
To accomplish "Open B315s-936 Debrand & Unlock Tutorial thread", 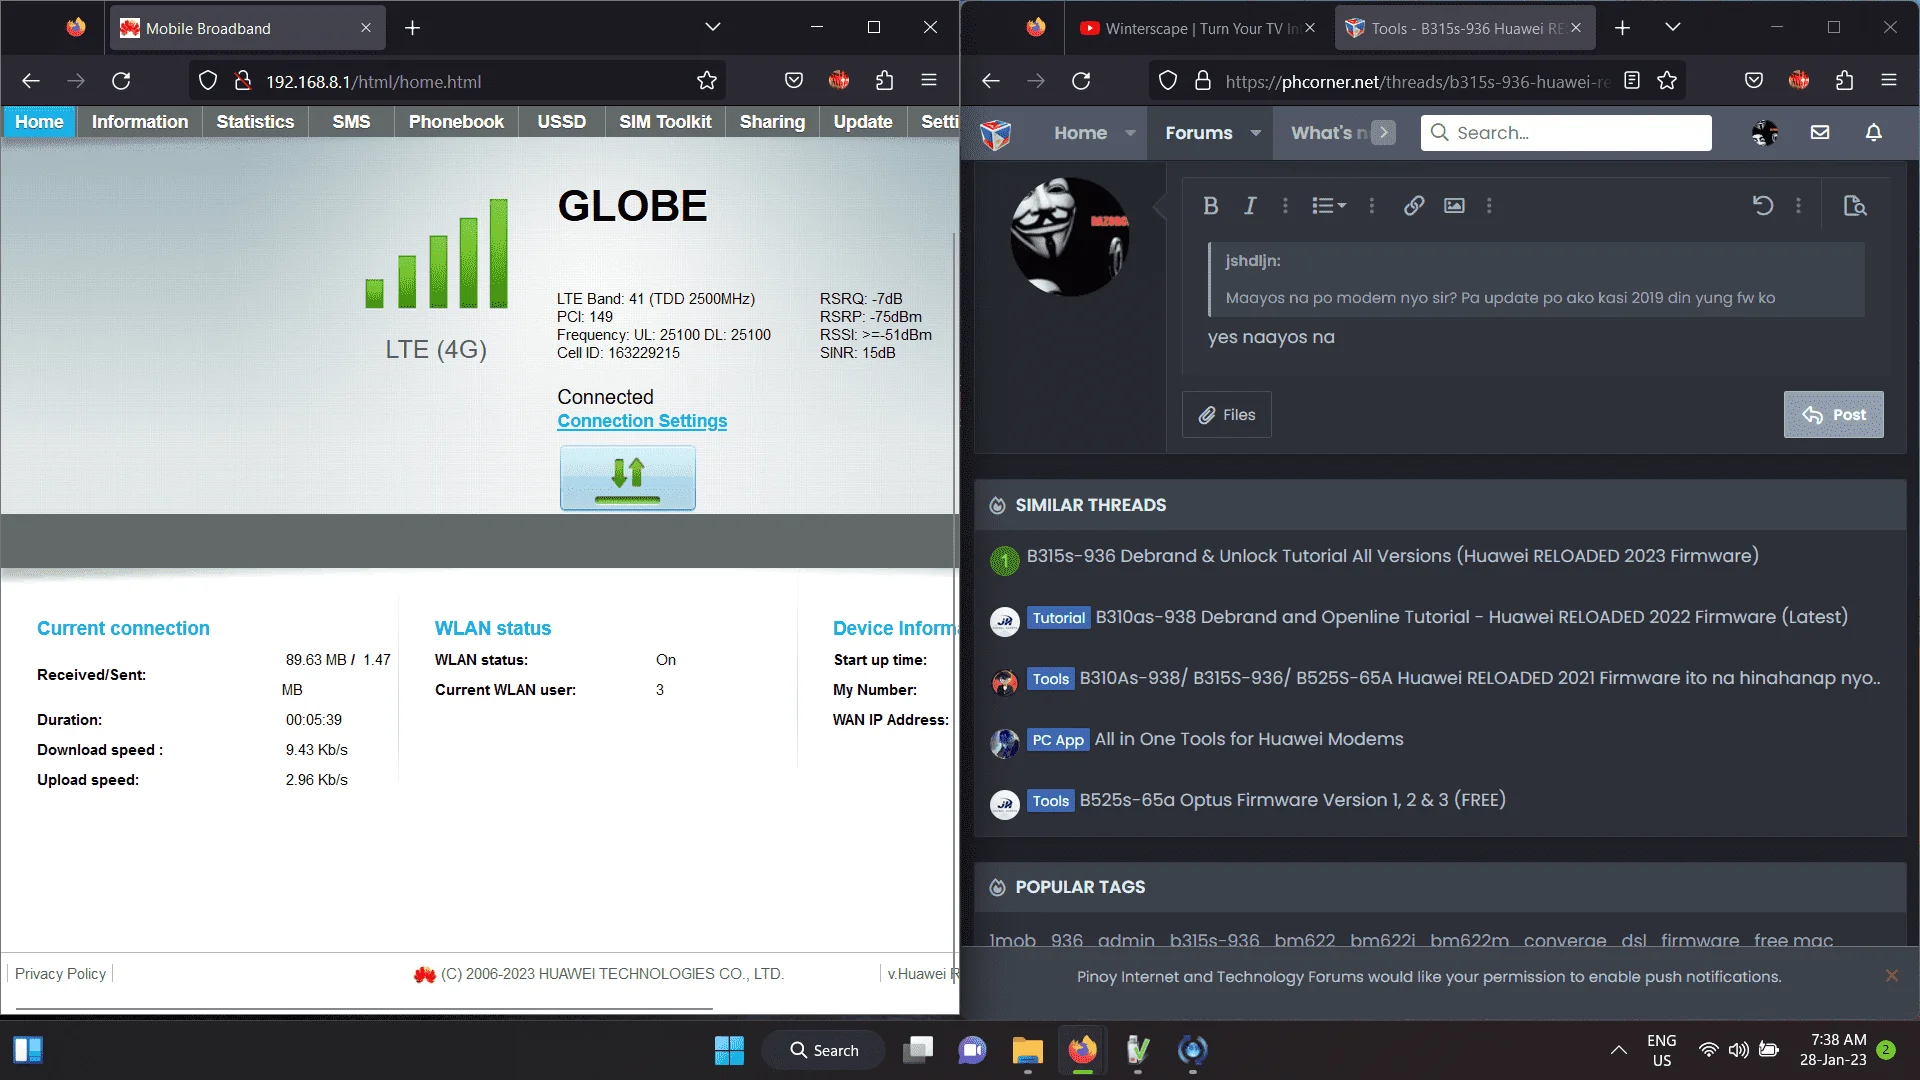I will click(x=1392, y=556).
